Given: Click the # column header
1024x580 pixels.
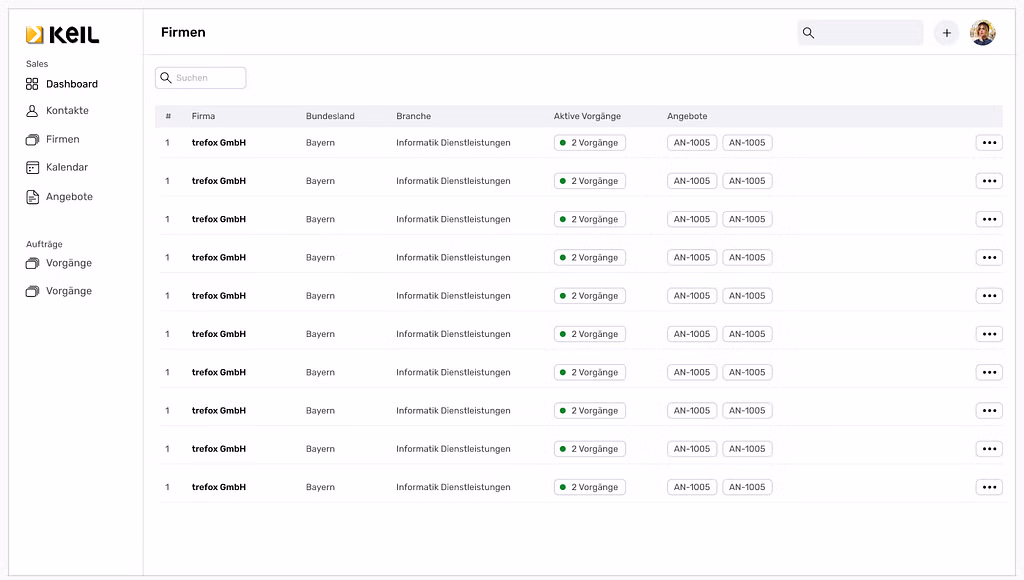Looking at the screenshot, I should pyautogui.click(x=168, y=116).
